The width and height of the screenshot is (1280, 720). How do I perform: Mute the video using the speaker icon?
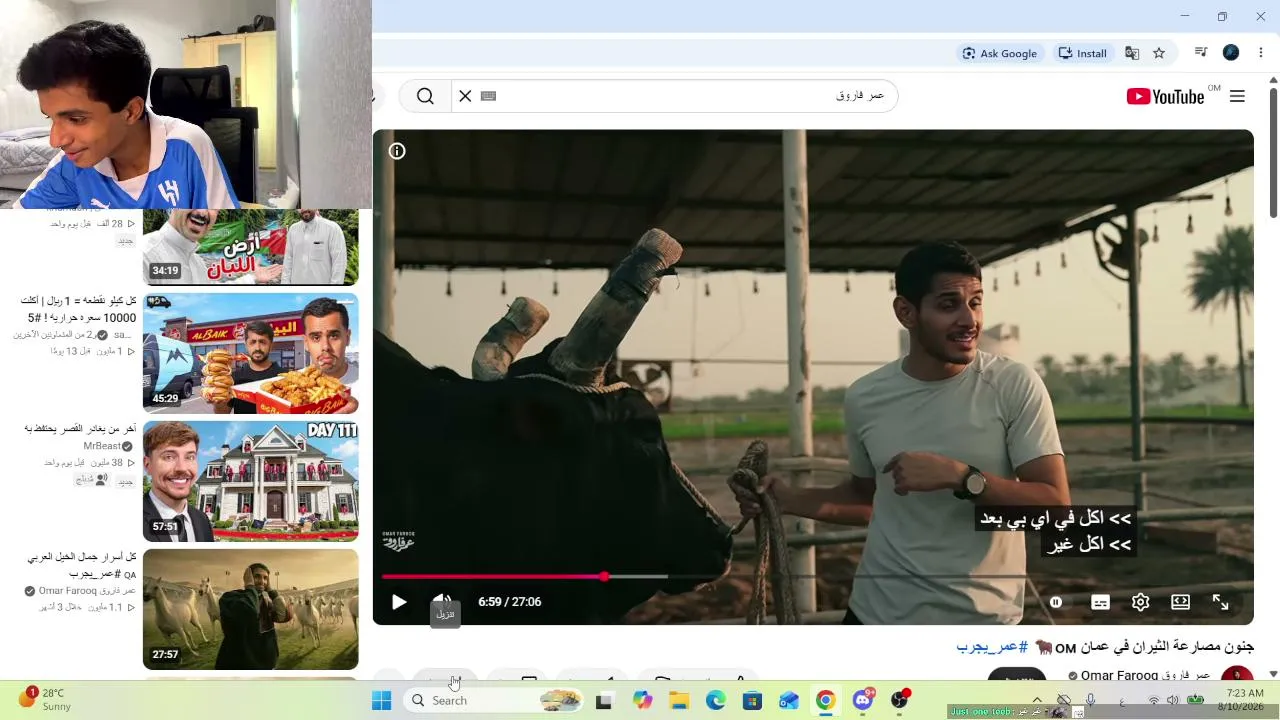point(442,602)
